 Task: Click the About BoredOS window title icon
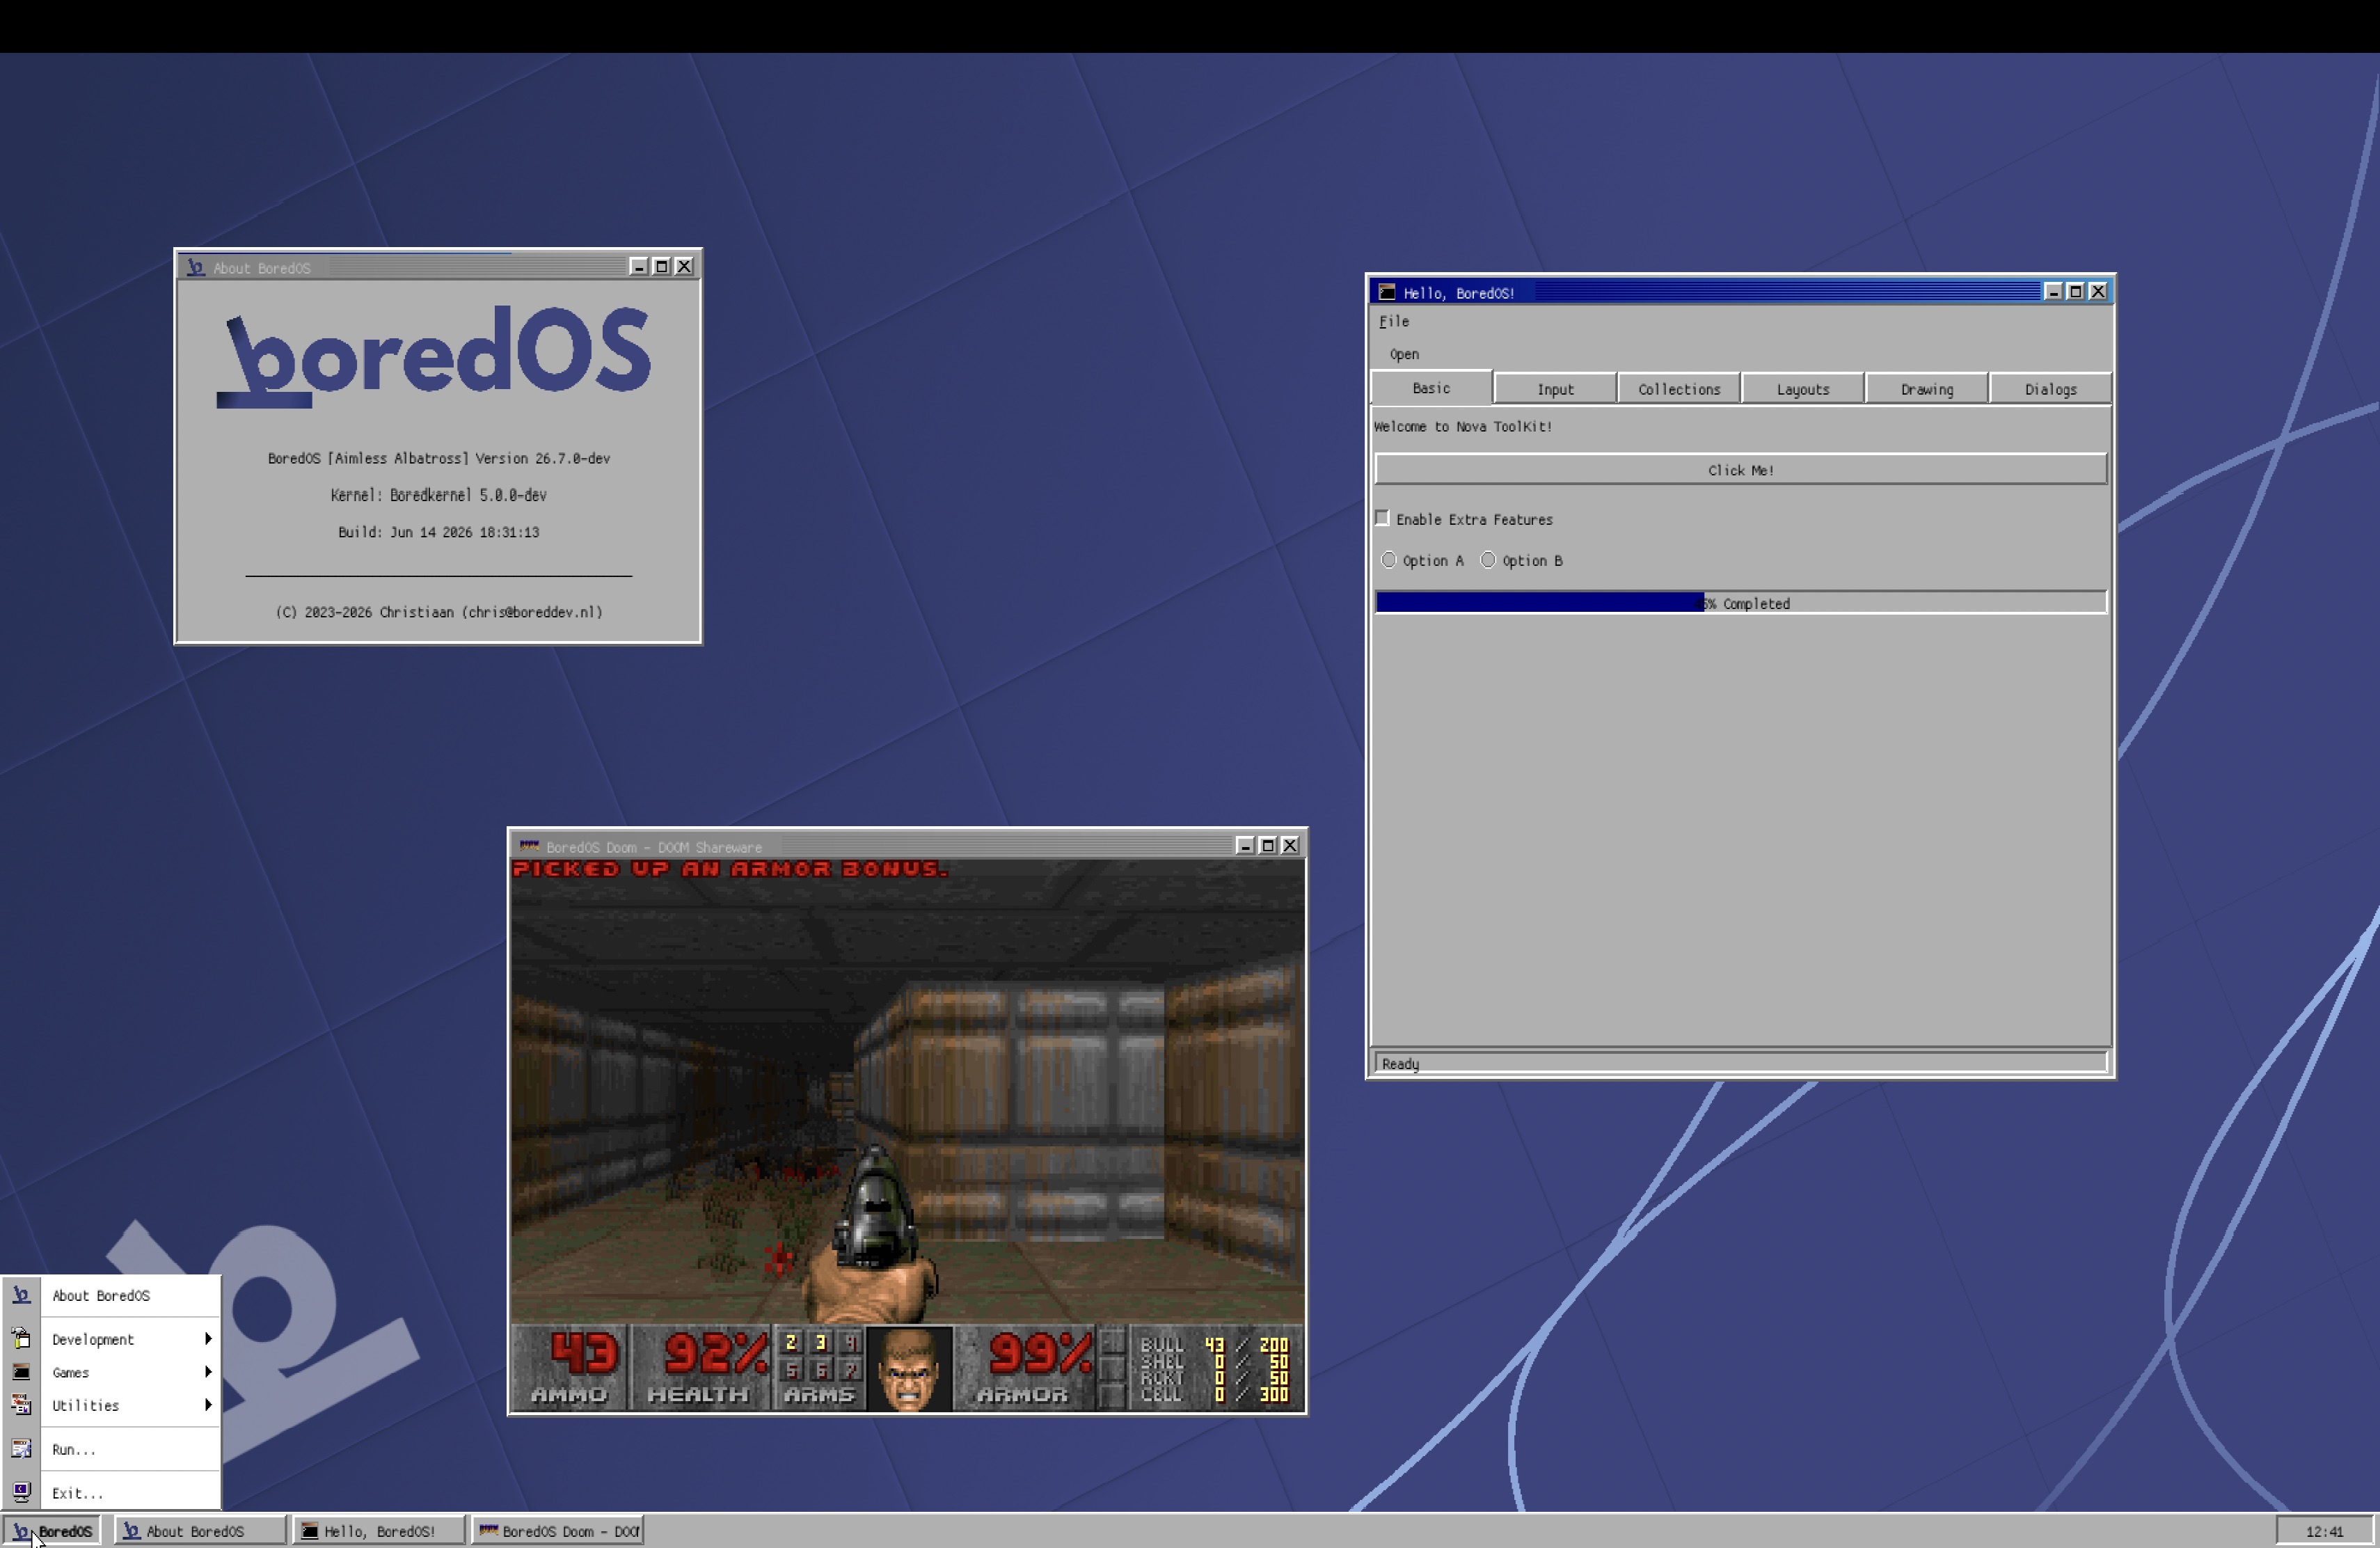(195, 267)
